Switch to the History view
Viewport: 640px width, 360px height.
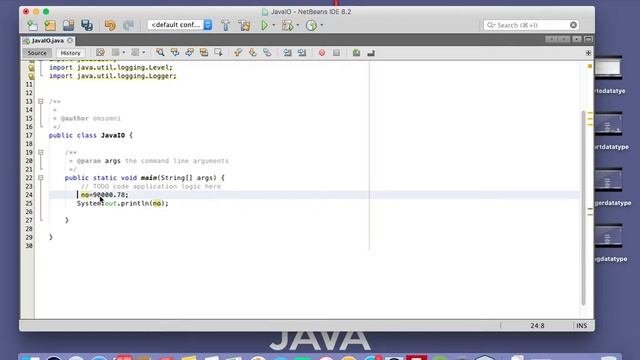coord(70,53)
